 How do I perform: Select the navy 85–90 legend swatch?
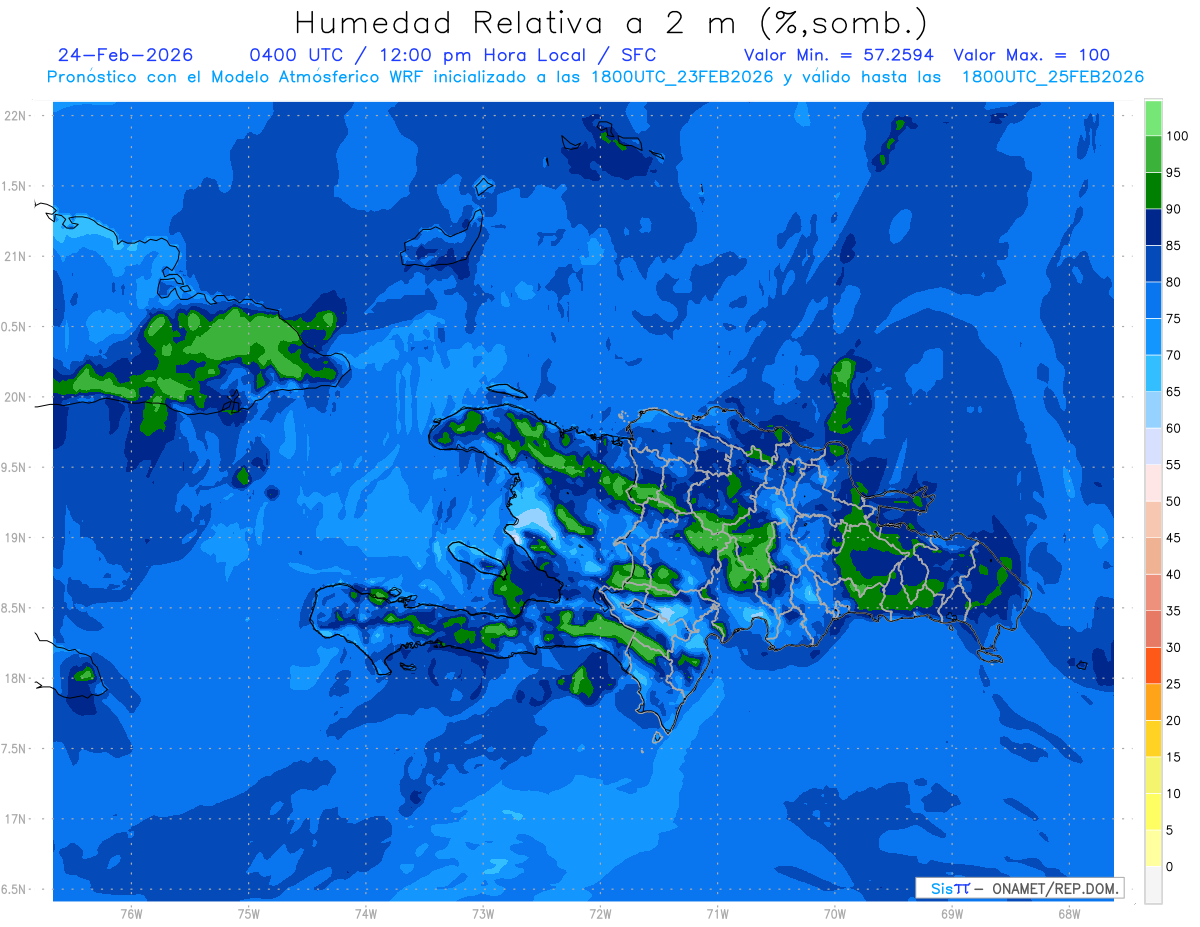[1153, 228]
